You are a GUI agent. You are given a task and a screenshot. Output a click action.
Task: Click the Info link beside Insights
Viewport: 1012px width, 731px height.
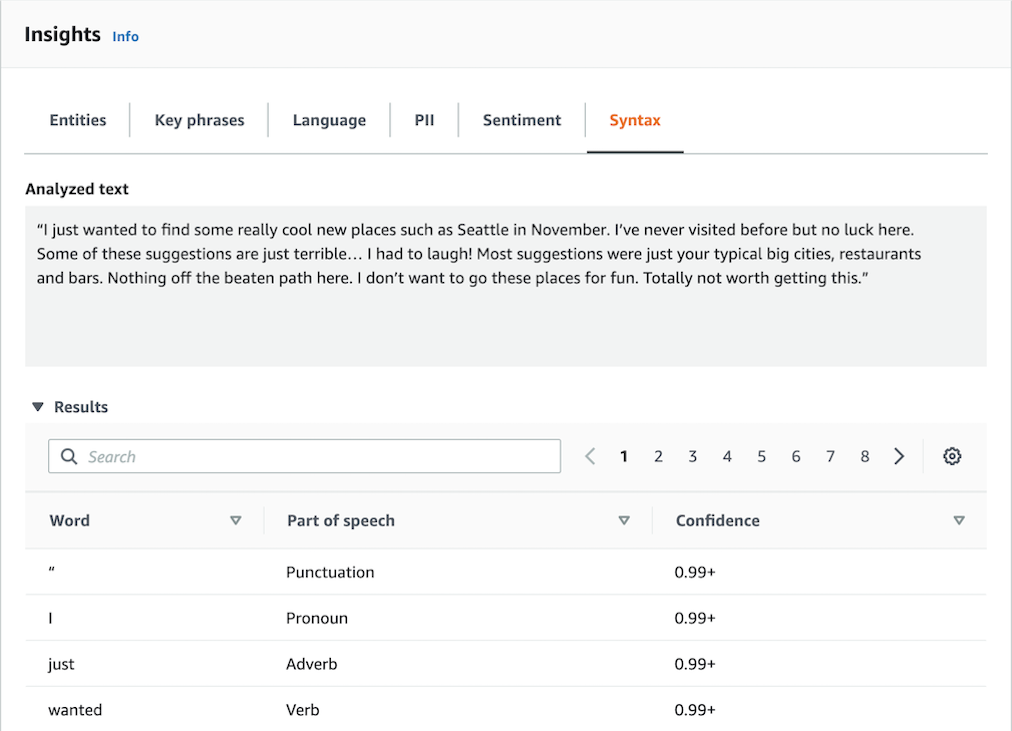(125, 36)
